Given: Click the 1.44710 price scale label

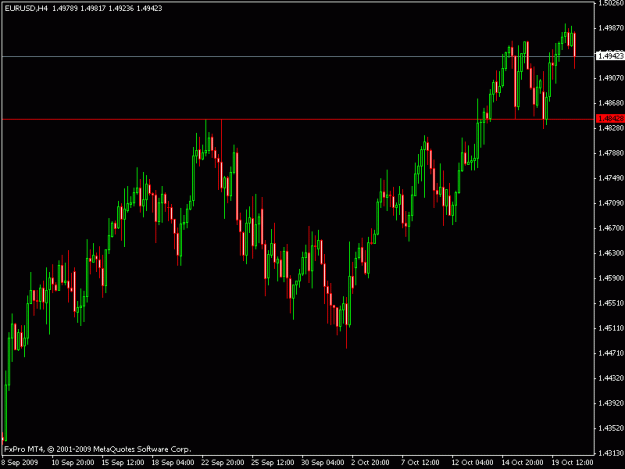Looking at the screenshot, I should point(611,353).
